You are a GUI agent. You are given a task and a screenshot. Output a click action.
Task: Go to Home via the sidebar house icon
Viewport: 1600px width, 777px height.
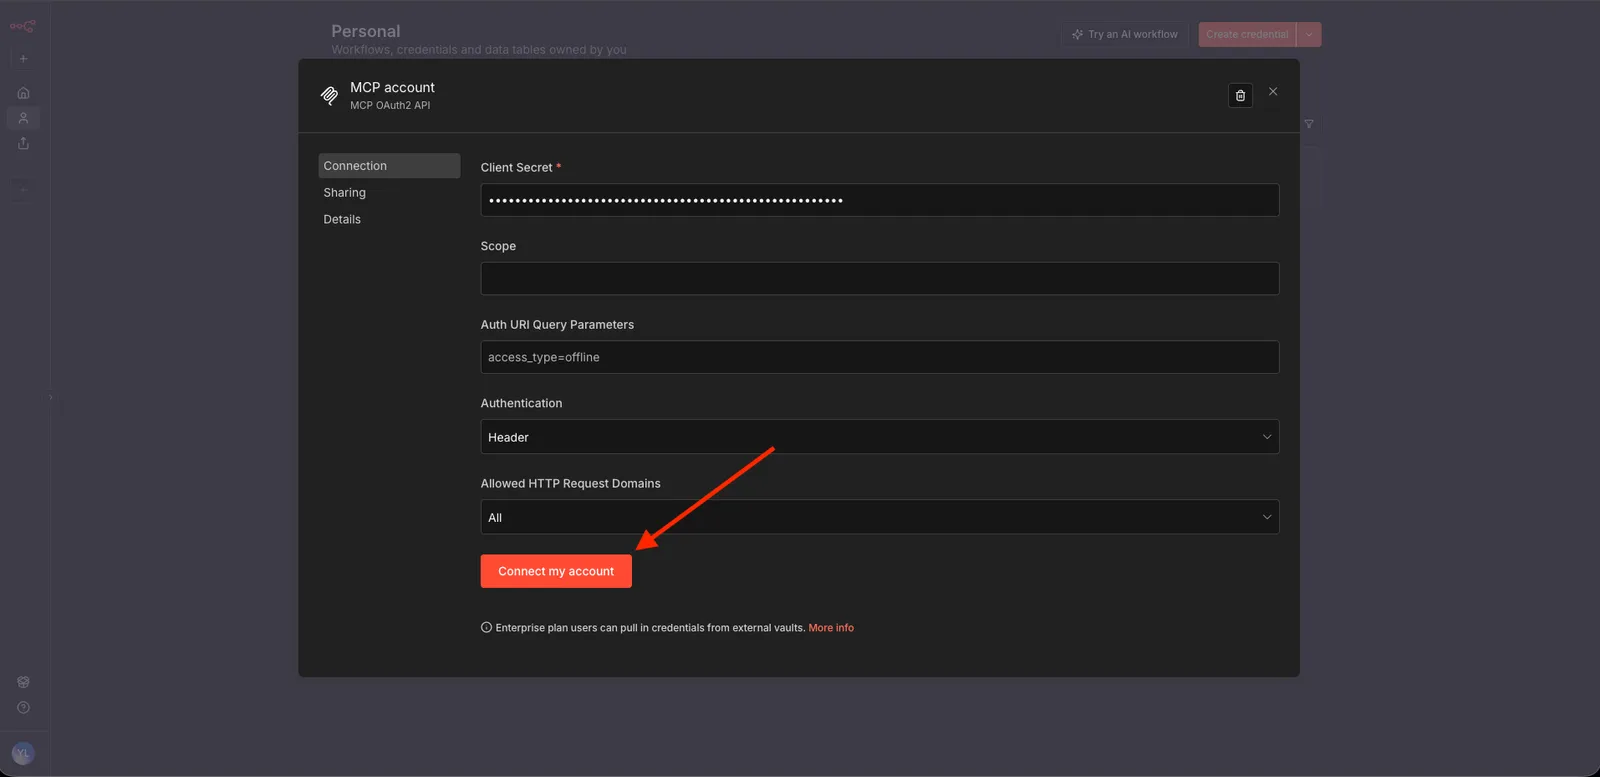23,93
